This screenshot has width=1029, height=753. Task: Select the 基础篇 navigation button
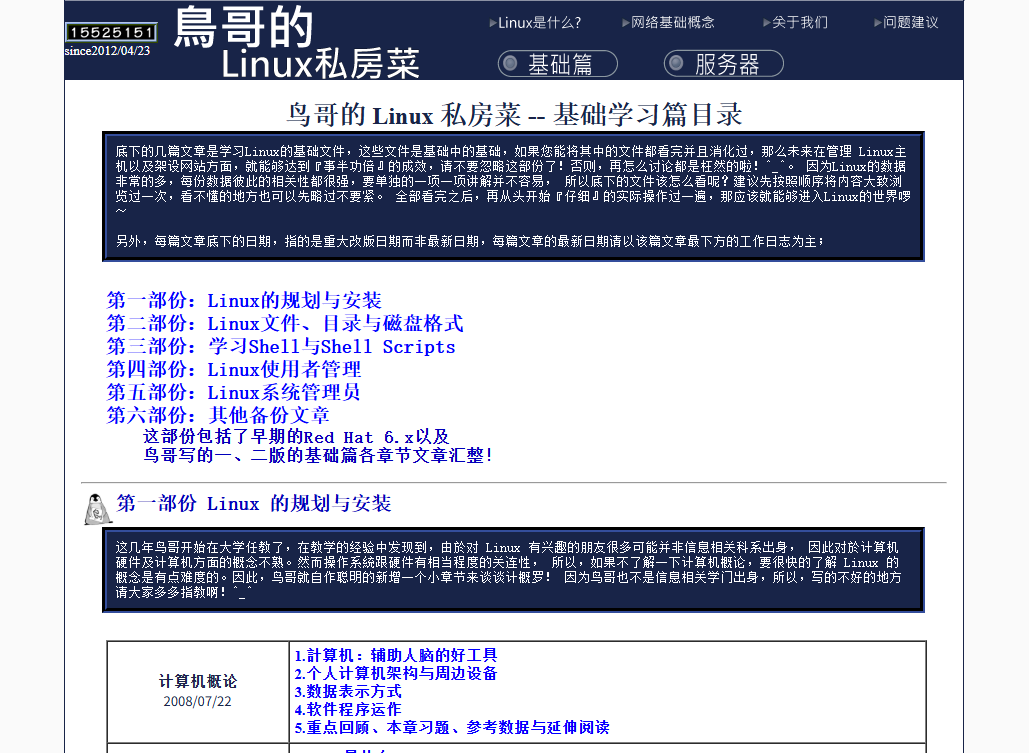tap(558, 64)
